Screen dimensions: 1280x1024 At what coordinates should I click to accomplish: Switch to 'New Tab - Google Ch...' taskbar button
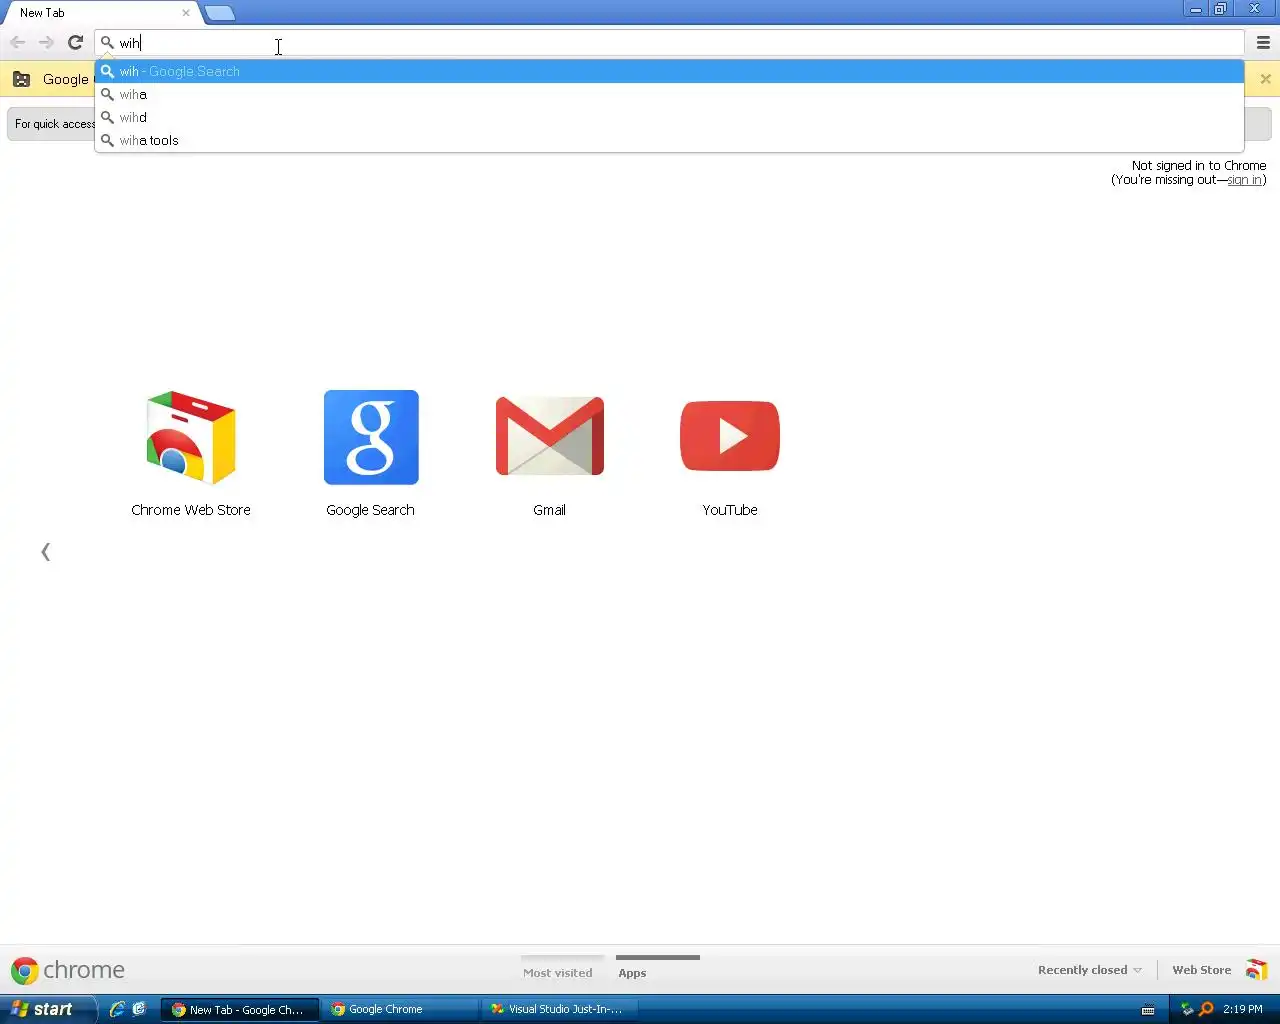point(240,1009)
